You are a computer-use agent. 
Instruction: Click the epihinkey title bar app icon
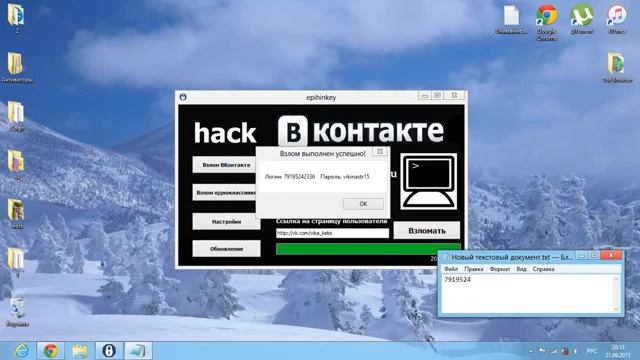[x=183, y=97]
